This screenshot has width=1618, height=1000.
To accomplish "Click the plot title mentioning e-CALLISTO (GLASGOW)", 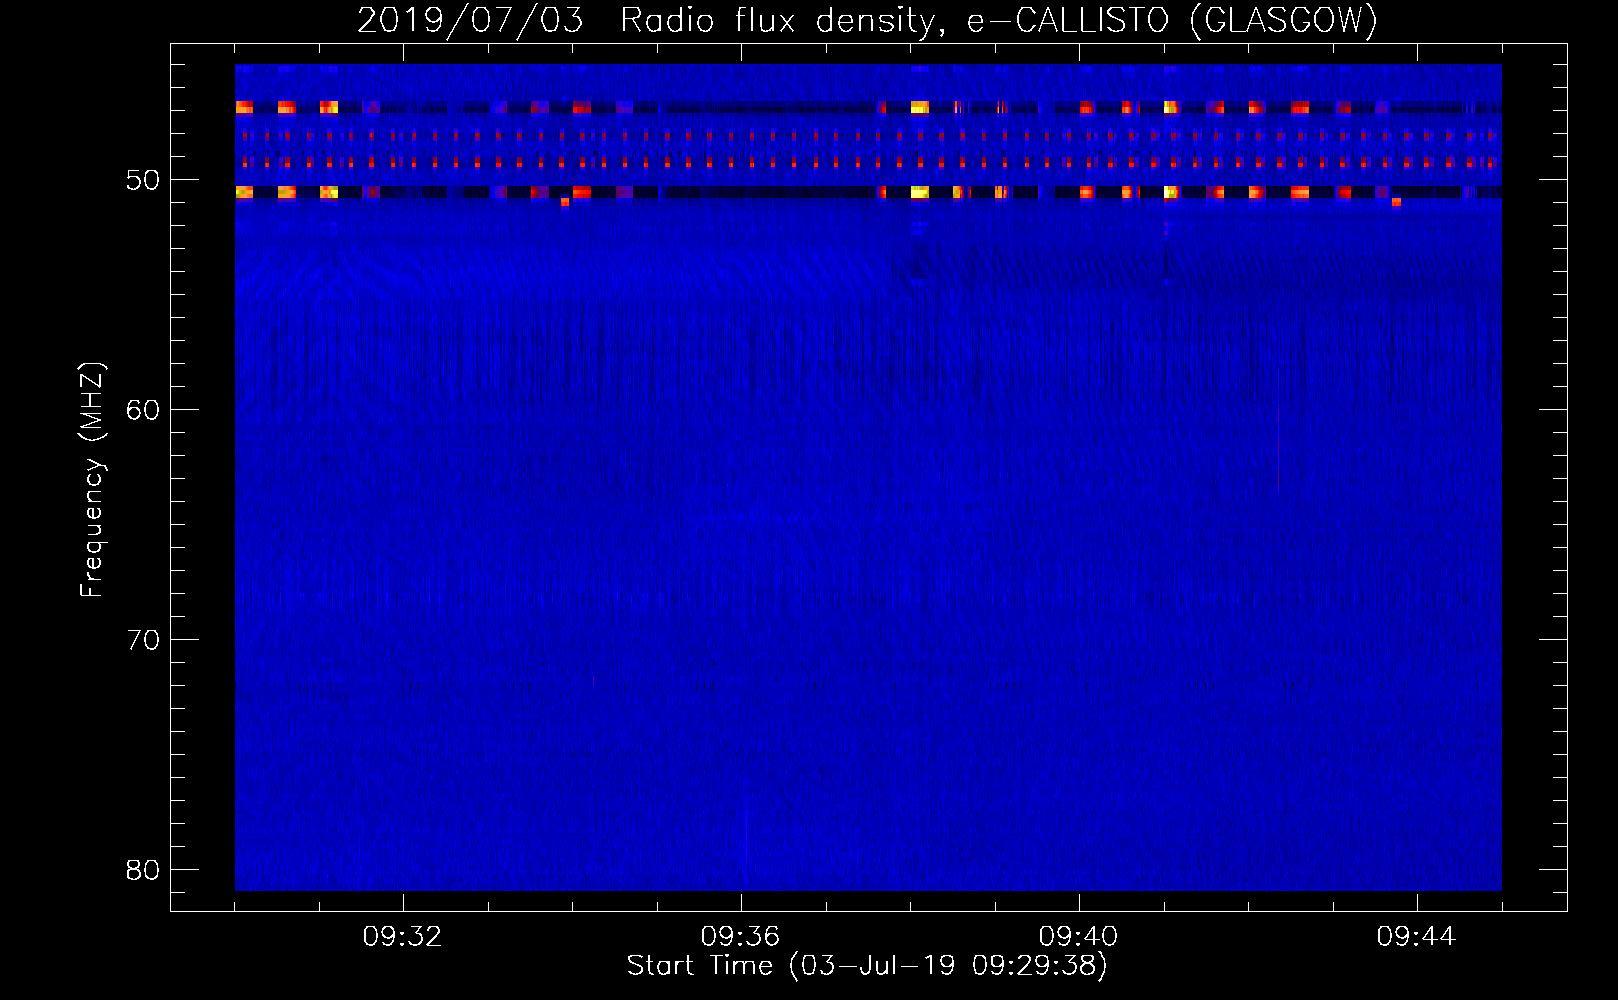I will pos(868,20).
